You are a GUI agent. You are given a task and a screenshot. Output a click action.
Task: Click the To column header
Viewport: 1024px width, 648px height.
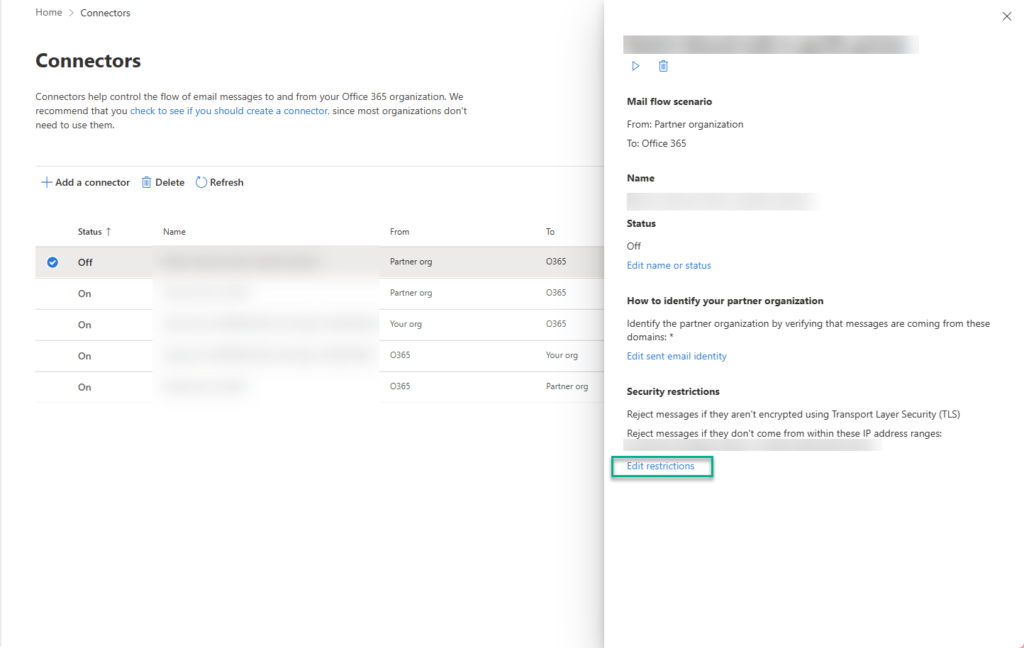[550, 232]
